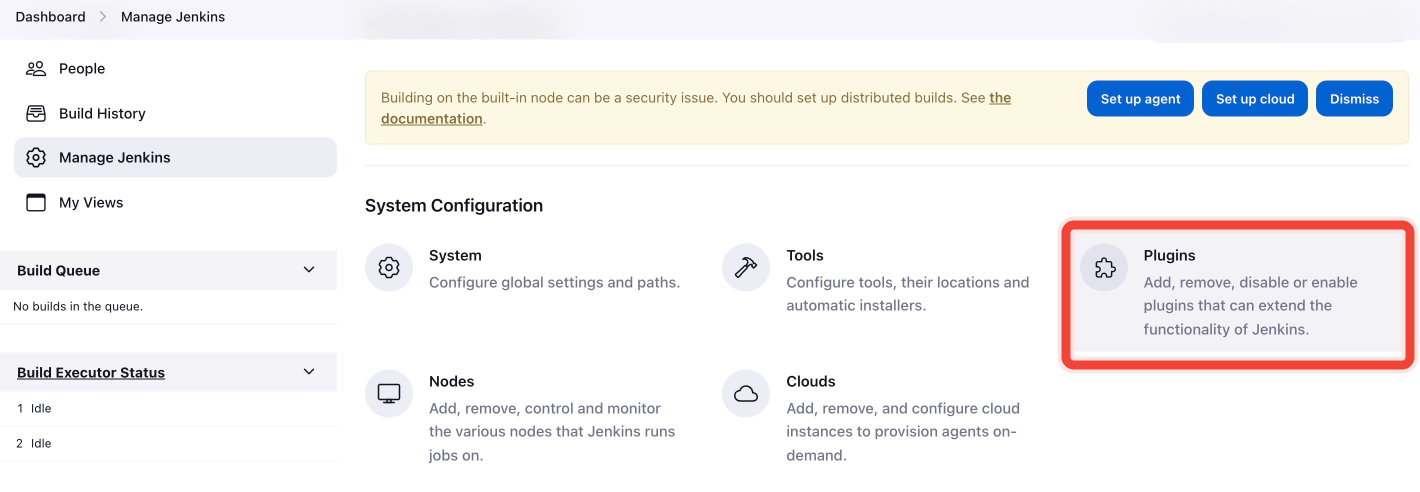Open the Nodes monitor icon
The image size is (1420, 492).
(389, 394)
